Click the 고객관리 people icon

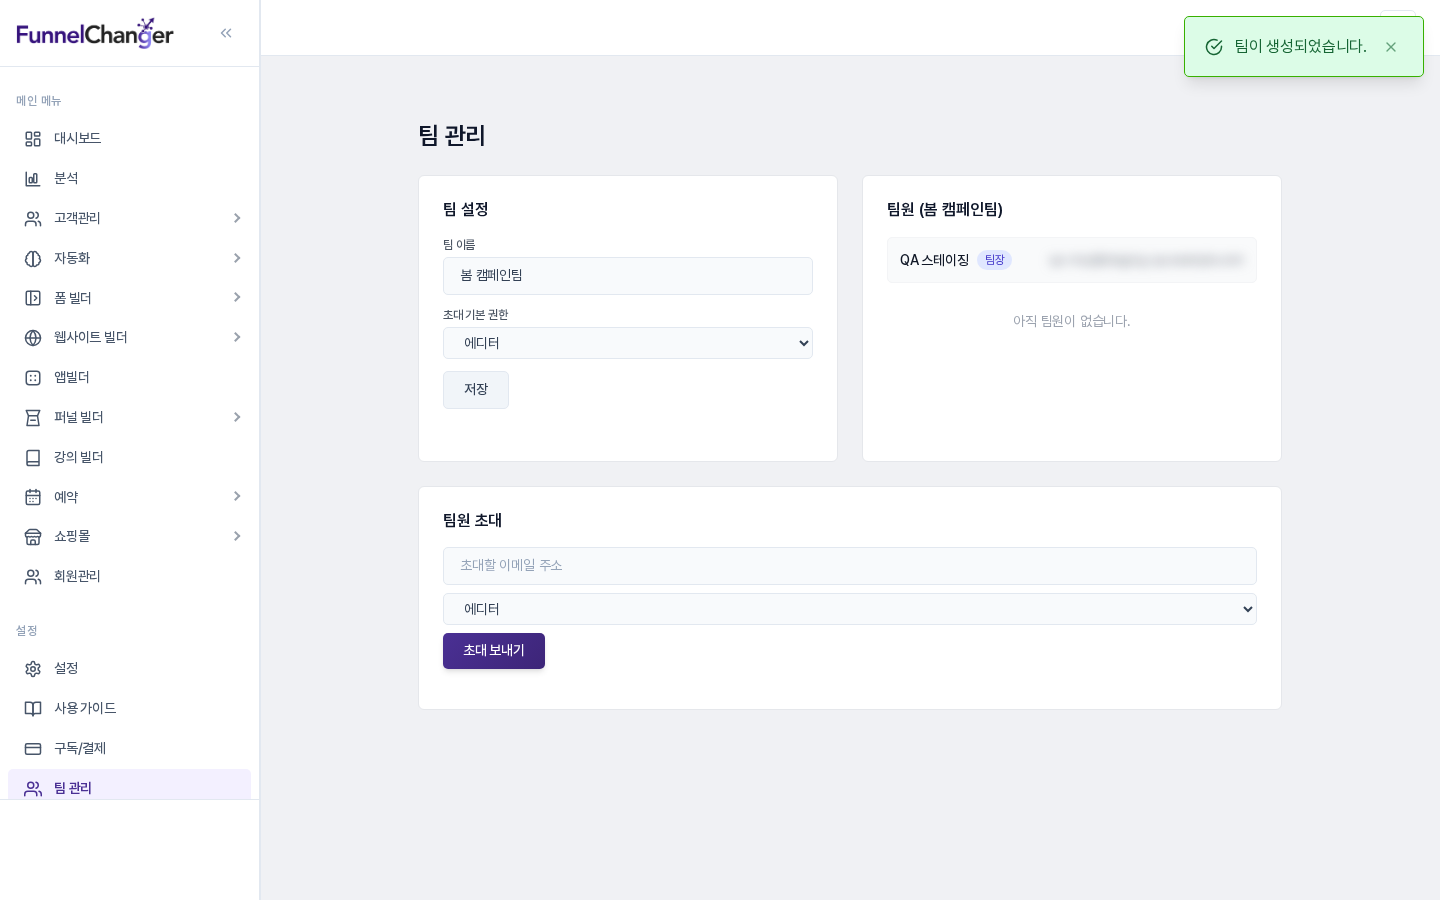[x=33, y=218]
